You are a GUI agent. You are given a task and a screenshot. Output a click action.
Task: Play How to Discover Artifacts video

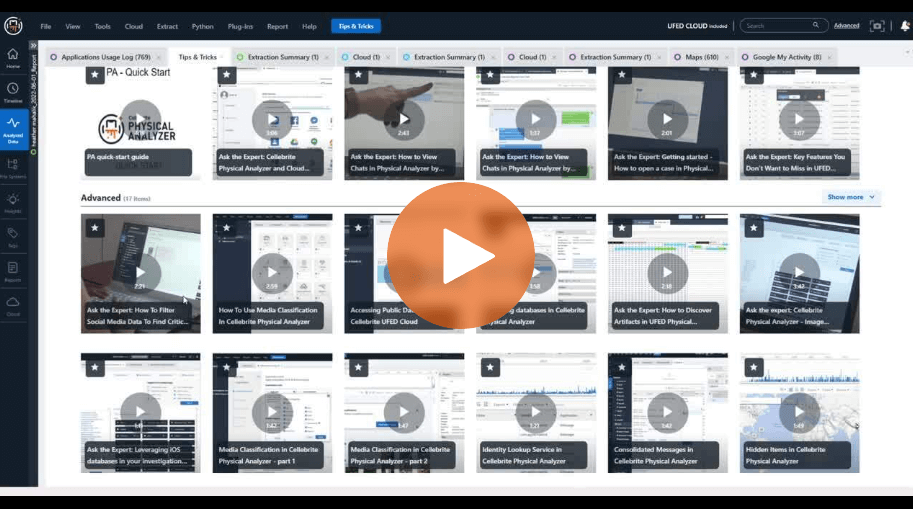click(x=667, y=273)
